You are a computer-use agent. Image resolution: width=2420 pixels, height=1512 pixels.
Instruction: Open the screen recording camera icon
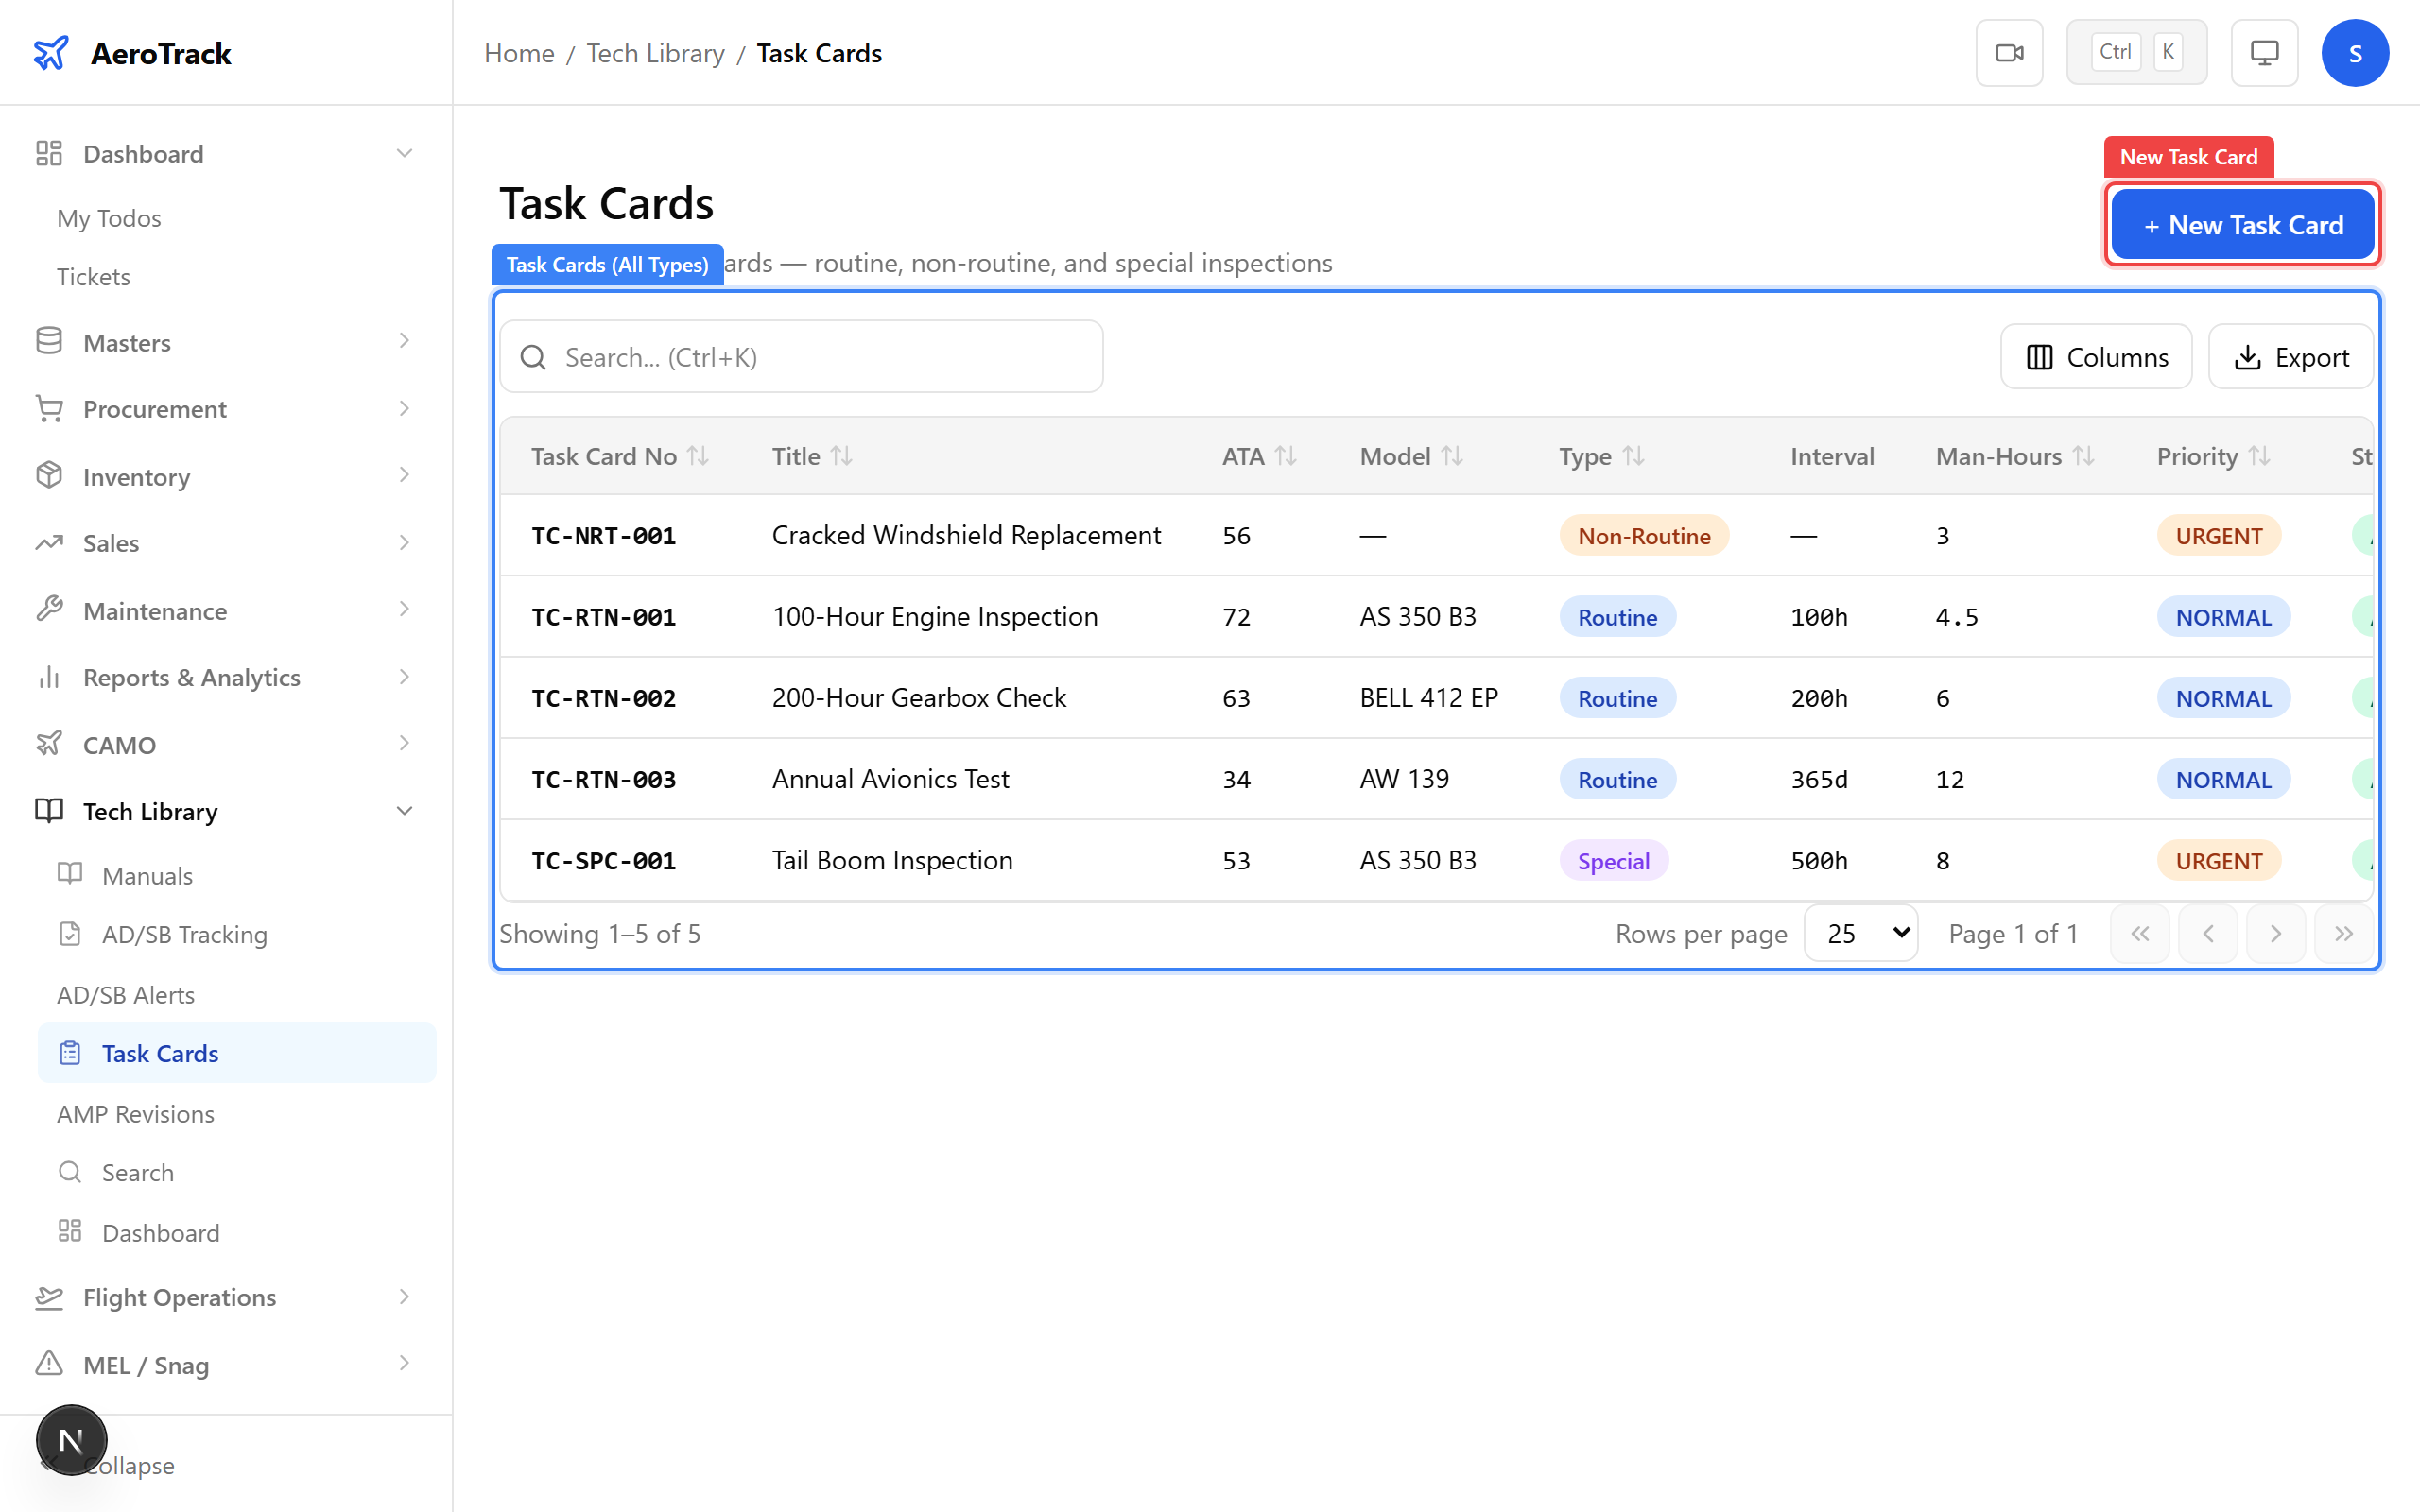[x=2010, y=52]
